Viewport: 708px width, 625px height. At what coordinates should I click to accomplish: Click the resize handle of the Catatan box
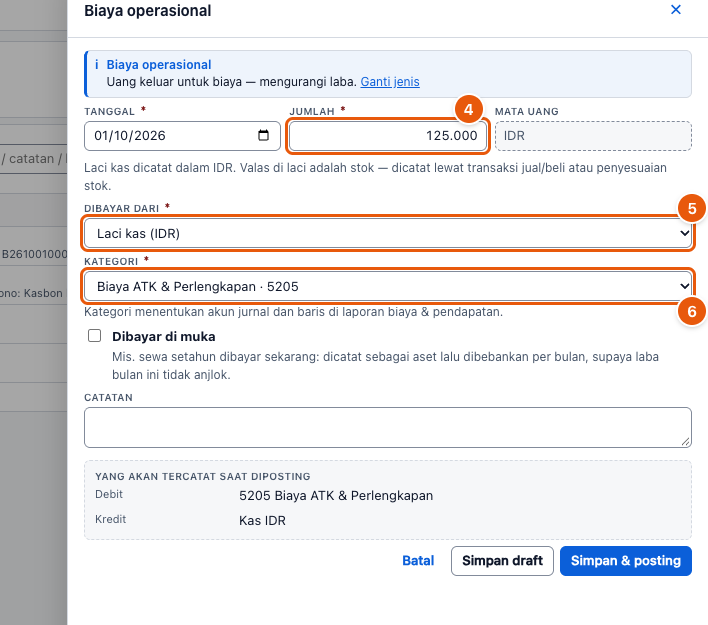685,442
